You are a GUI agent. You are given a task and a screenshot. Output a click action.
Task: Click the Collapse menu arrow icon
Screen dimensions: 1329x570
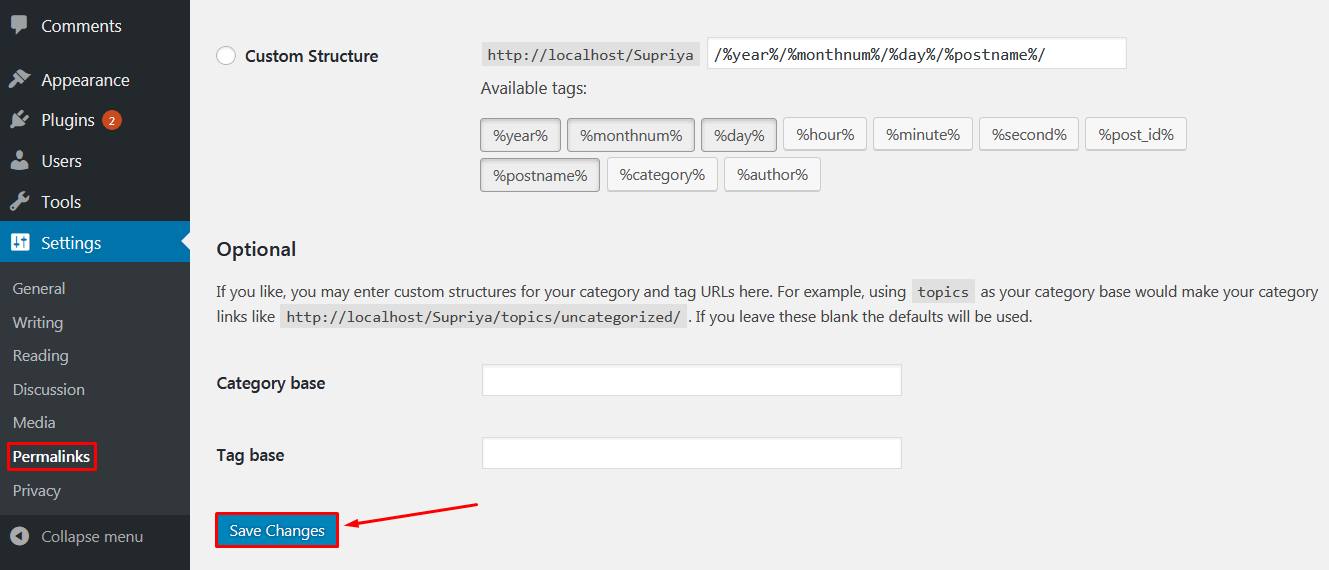tap(19, 537)
